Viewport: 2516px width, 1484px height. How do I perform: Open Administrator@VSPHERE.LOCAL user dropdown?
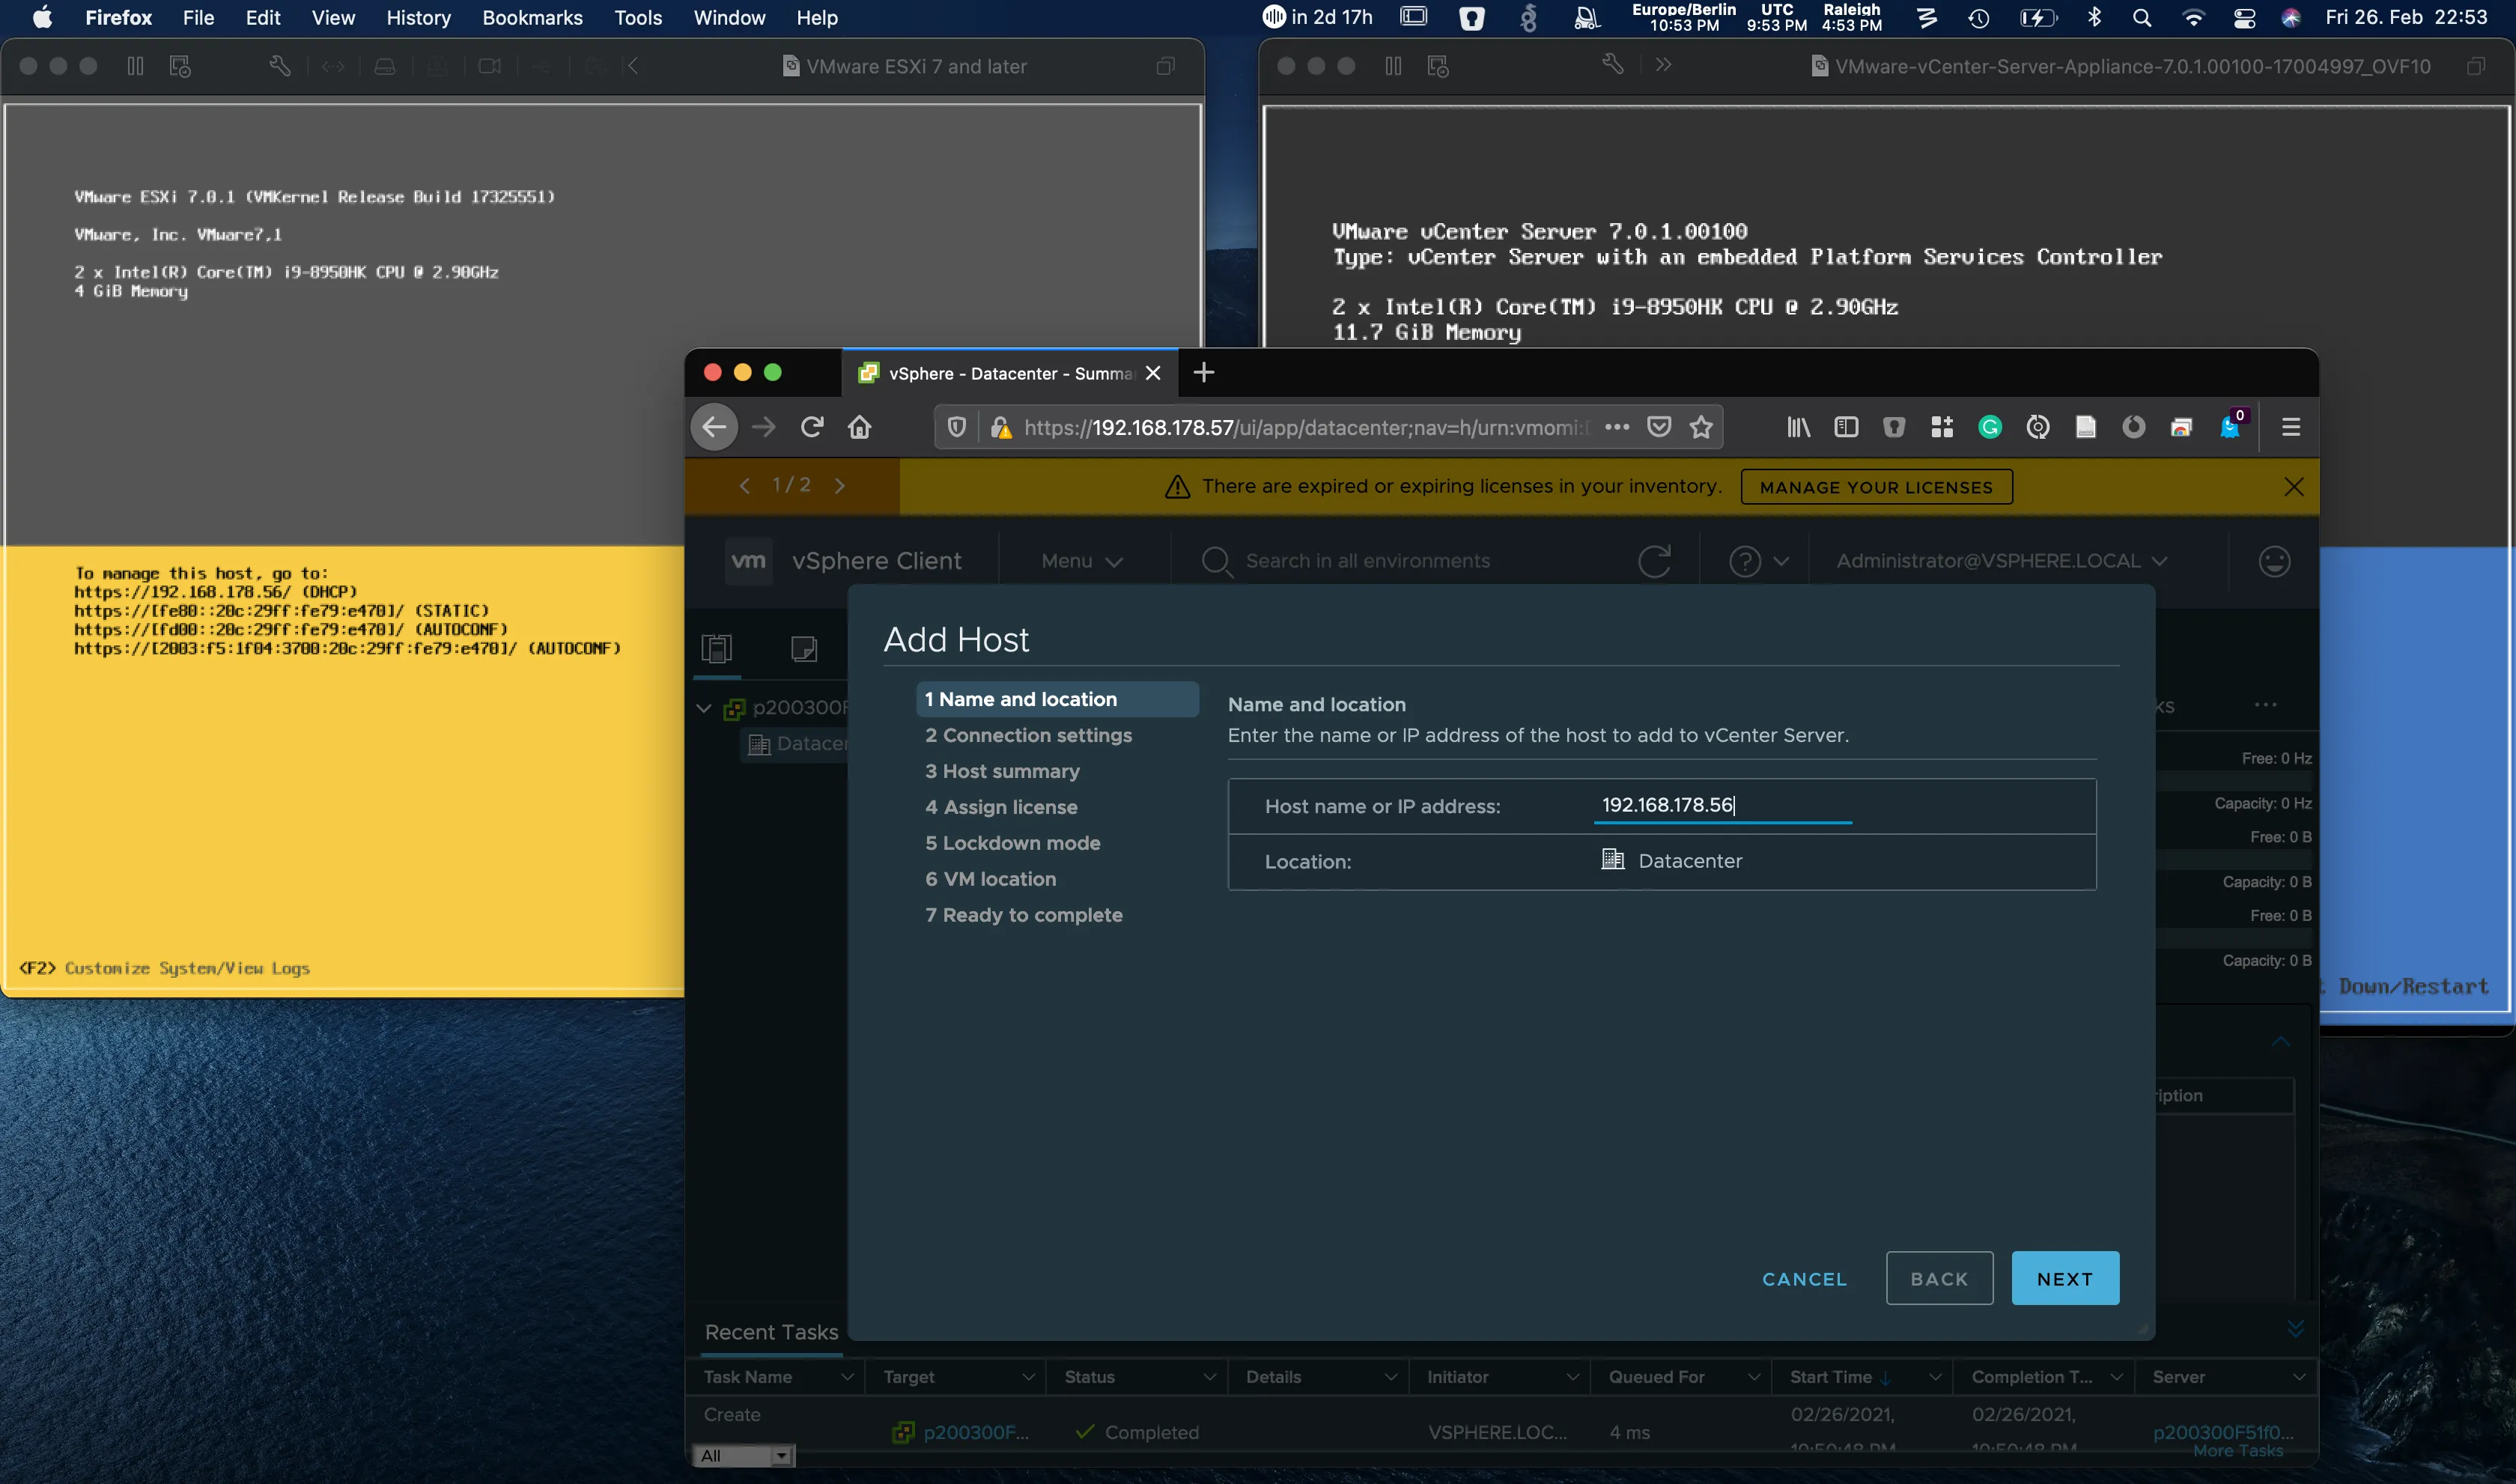[2001, 561]
